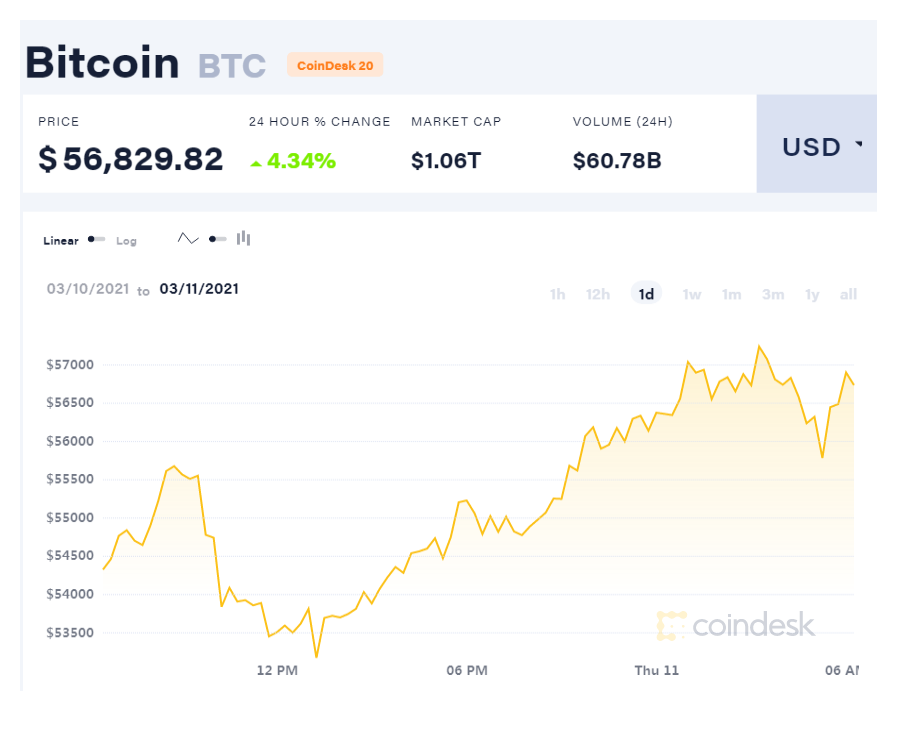
Task: Click the green up-arrow change indicator
Action: (x=256, y=164)
